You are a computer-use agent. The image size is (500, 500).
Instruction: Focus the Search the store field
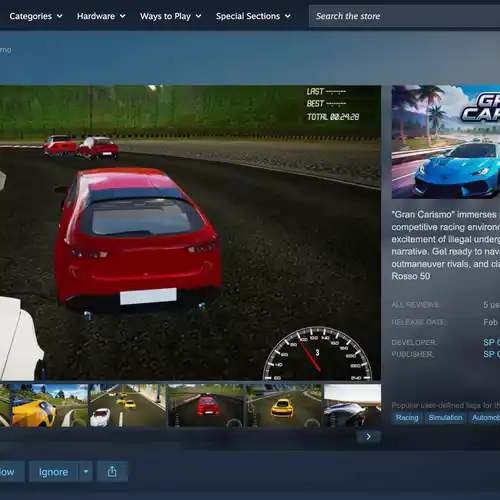(x=404, y=16)
